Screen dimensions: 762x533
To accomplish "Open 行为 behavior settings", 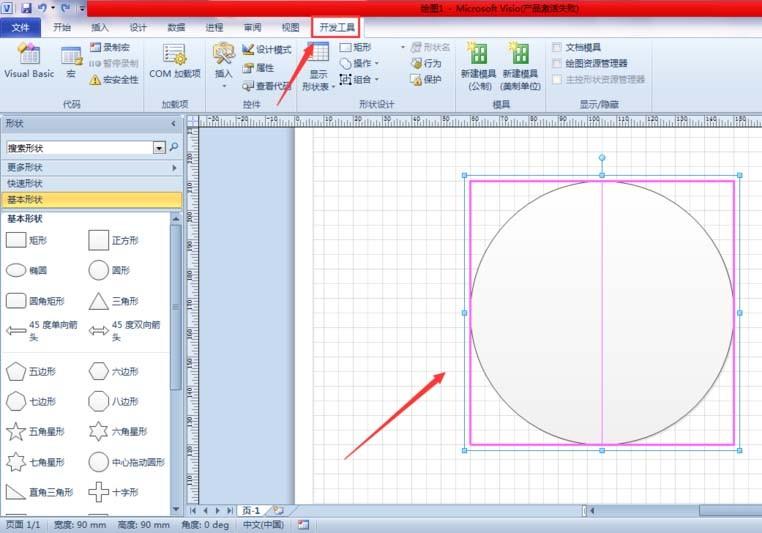I will point(426,63).
